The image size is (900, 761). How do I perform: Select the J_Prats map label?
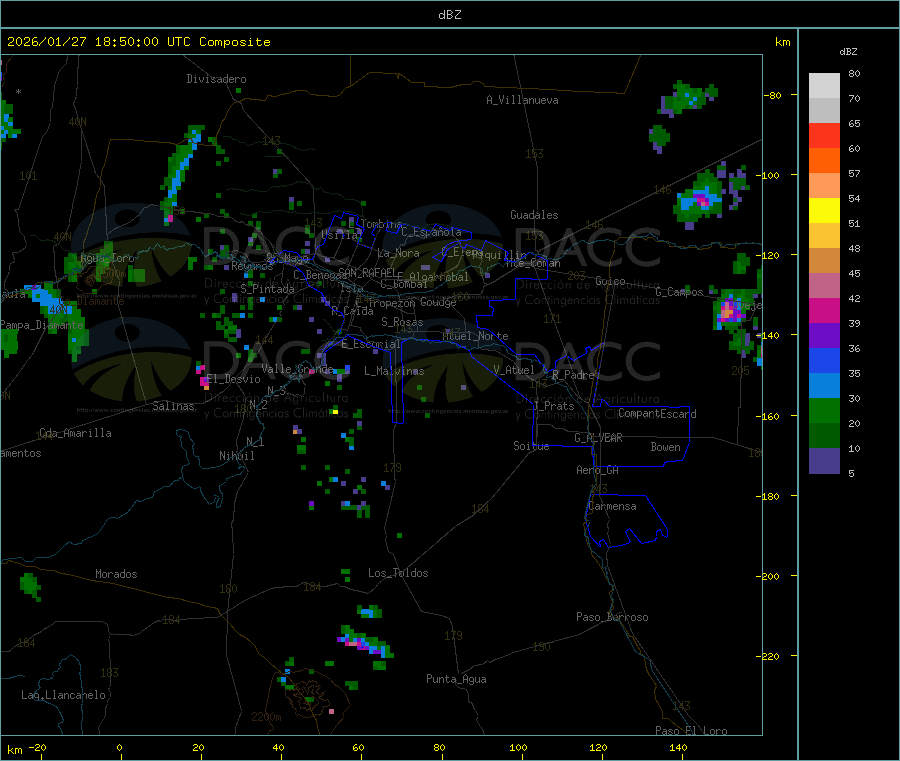554,406
